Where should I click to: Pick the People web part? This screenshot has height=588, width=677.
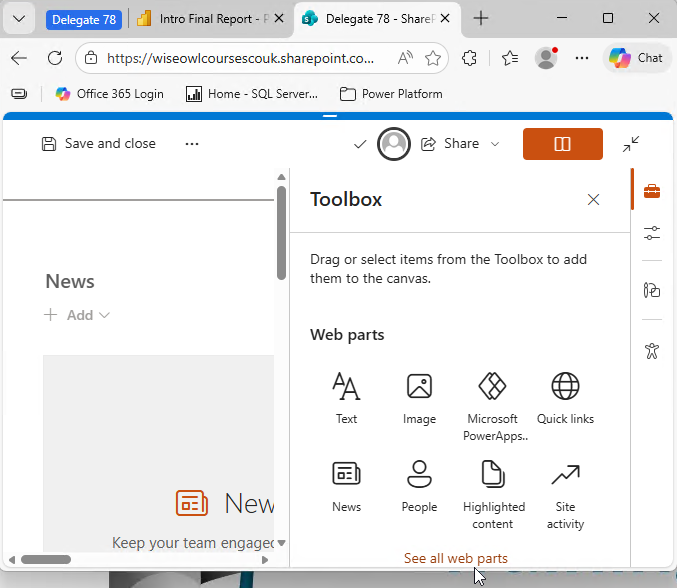click(419, 485)
